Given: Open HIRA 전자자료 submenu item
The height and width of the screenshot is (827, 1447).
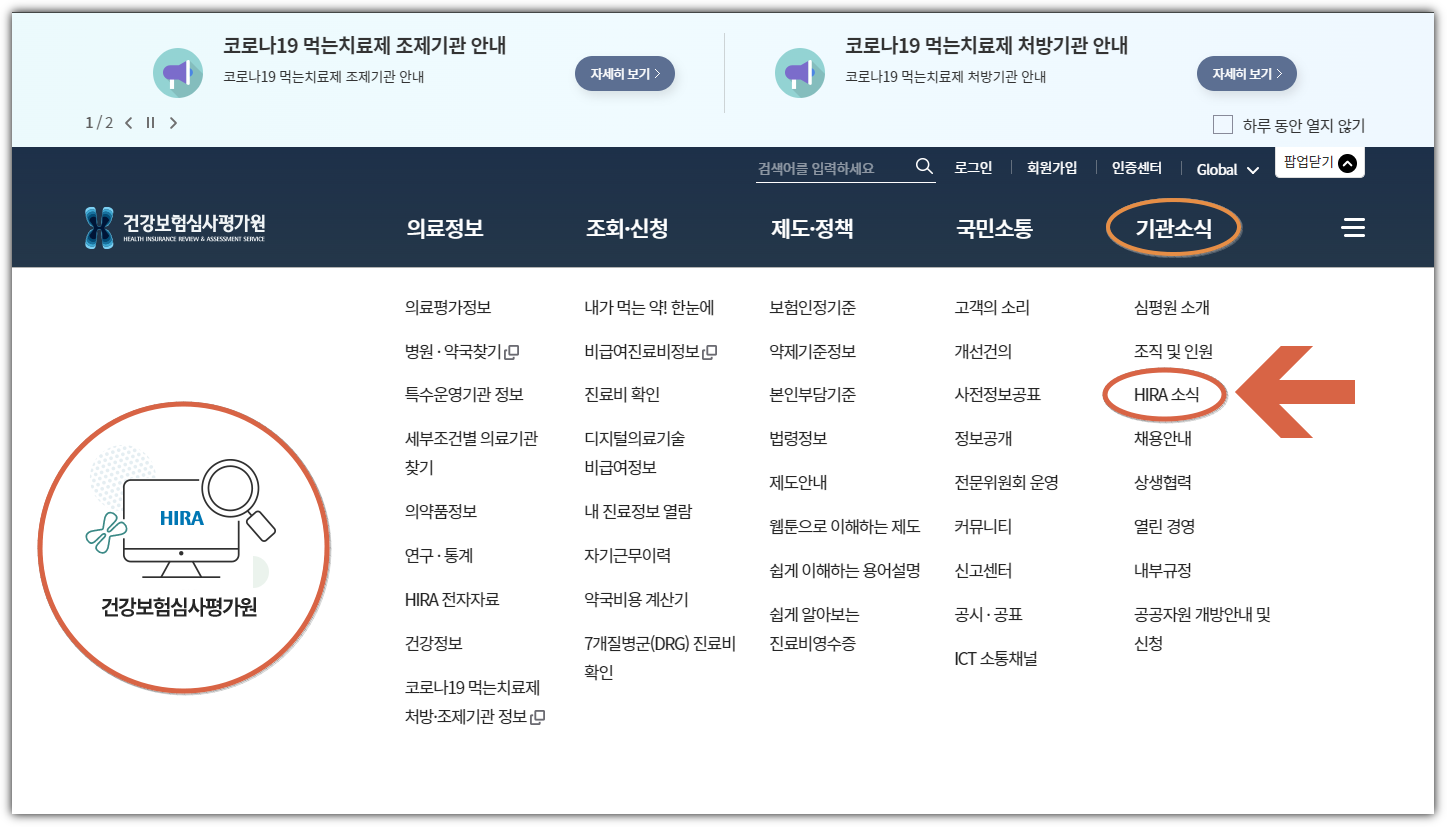Looking at the screenshot, I should pyautogui.click(x=452, y=600).
